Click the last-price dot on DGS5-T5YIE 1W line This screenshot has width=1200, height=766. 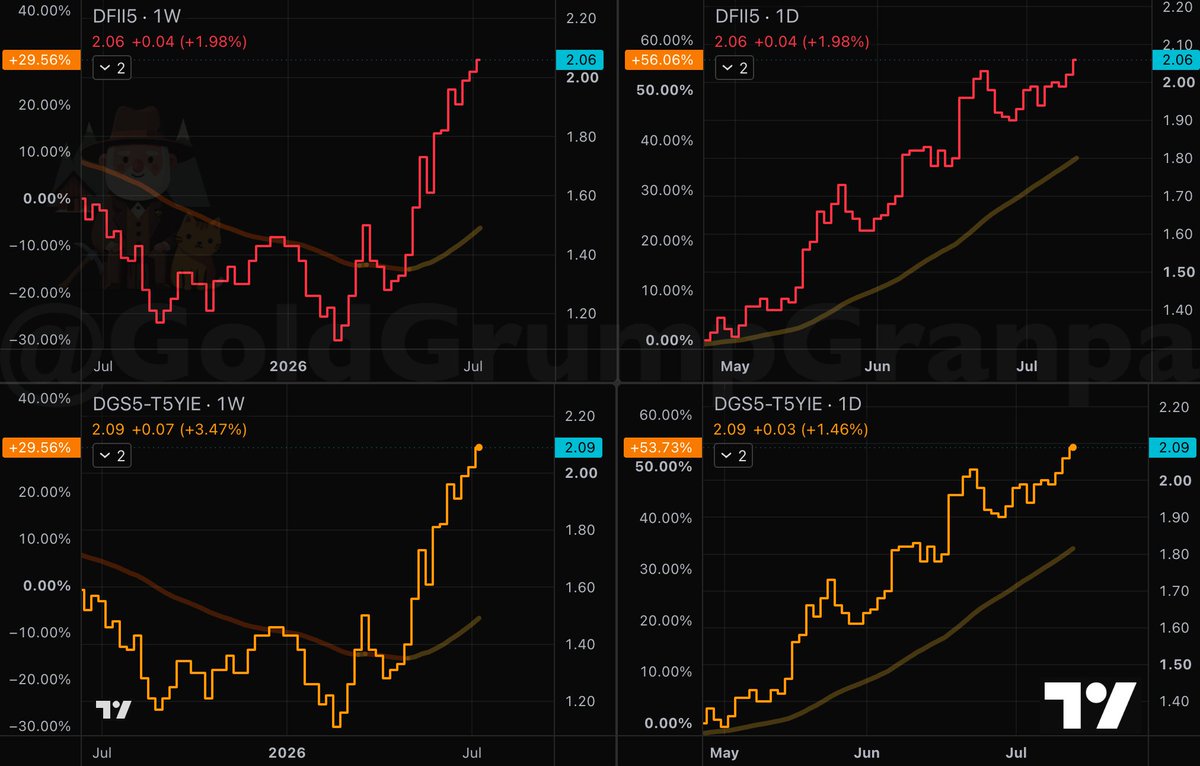[479, 448]
